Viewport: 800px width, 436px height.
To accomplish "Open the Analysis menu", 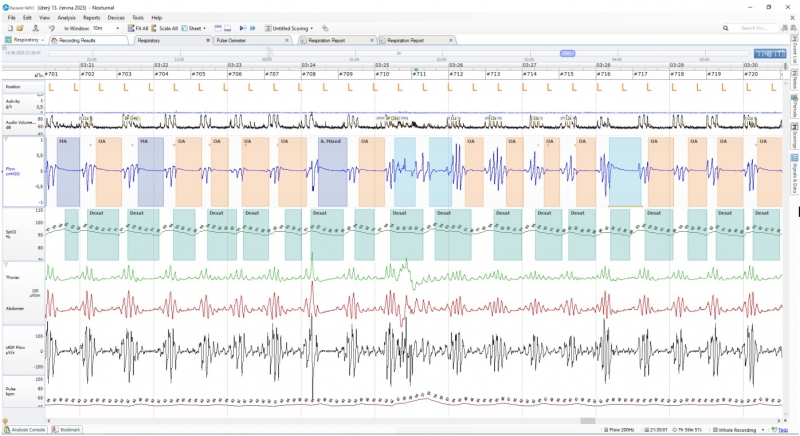I will pos(66,18).
